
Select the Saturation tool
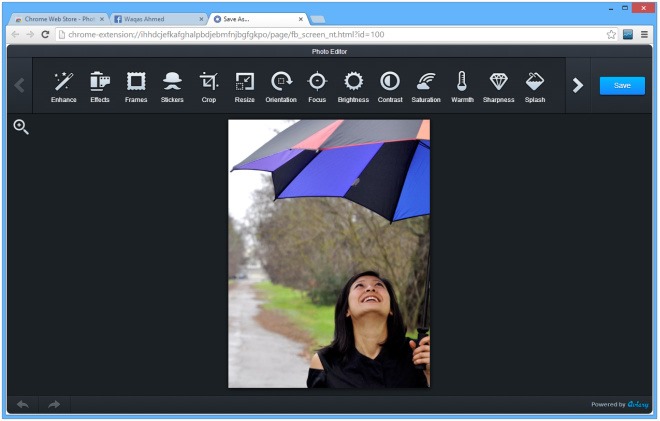(x=426, y=85)
